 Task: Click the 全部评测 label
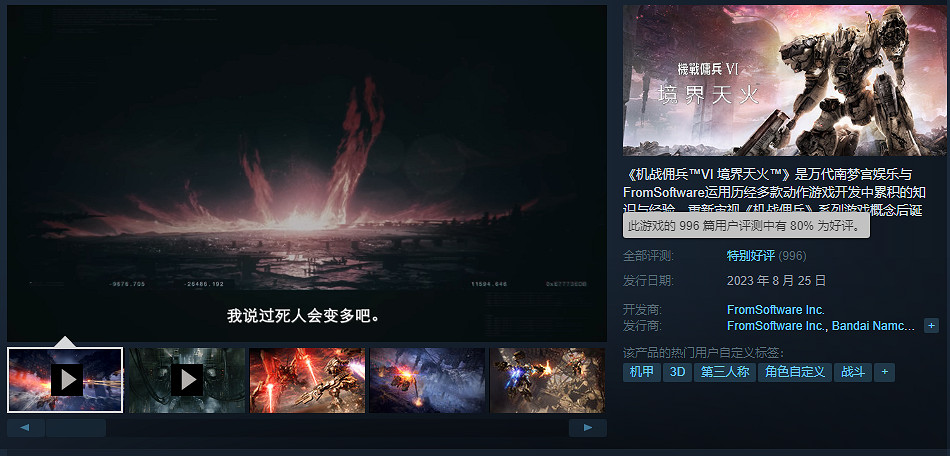(x=648, y=256)
